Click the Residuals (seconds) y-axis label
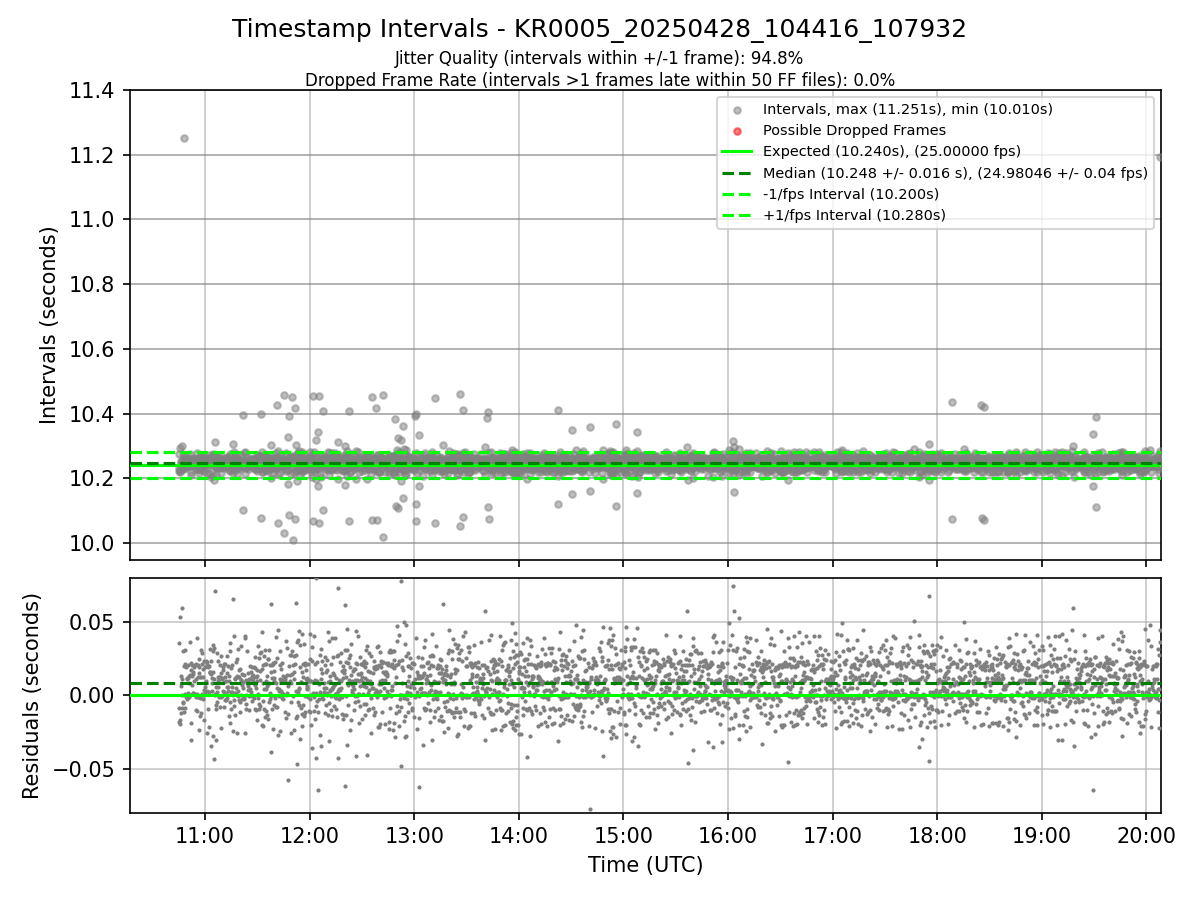This screenshot has width=1200, height=900. pyautogui.click(x=31, y=696)
